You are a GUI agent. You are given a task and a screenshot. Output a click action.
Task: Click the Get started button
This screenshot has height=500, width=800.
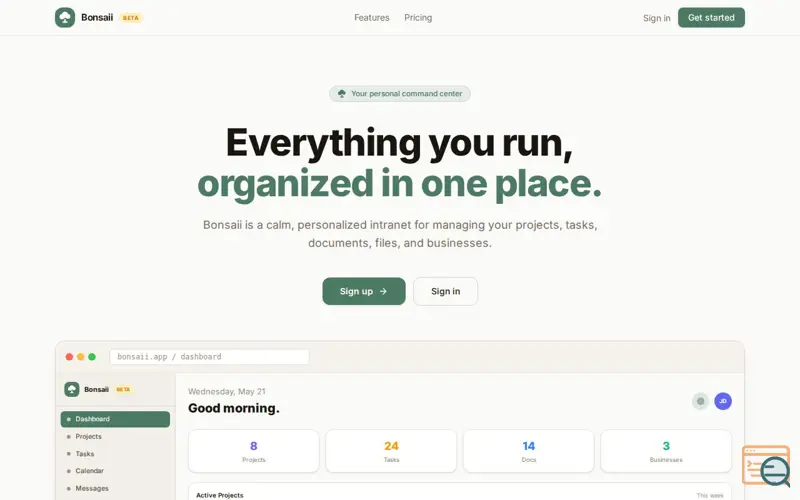[x=711, y=17]
